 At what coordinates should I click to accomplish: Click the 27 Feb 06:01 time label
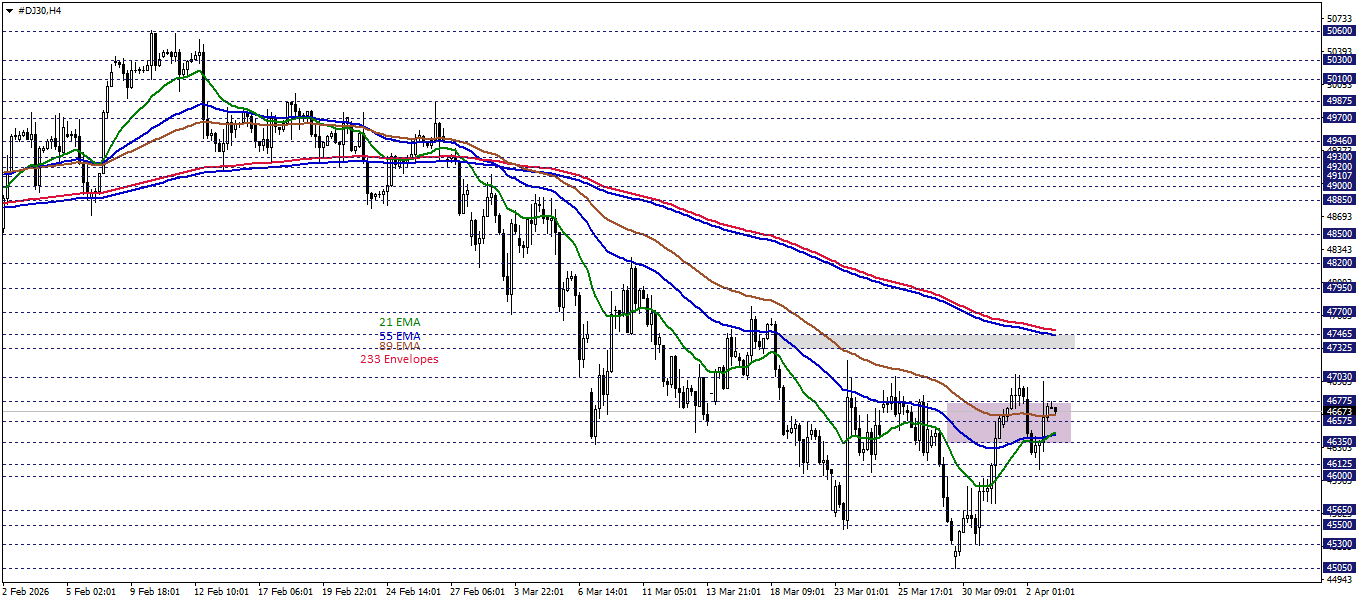(x=478, y=591)
